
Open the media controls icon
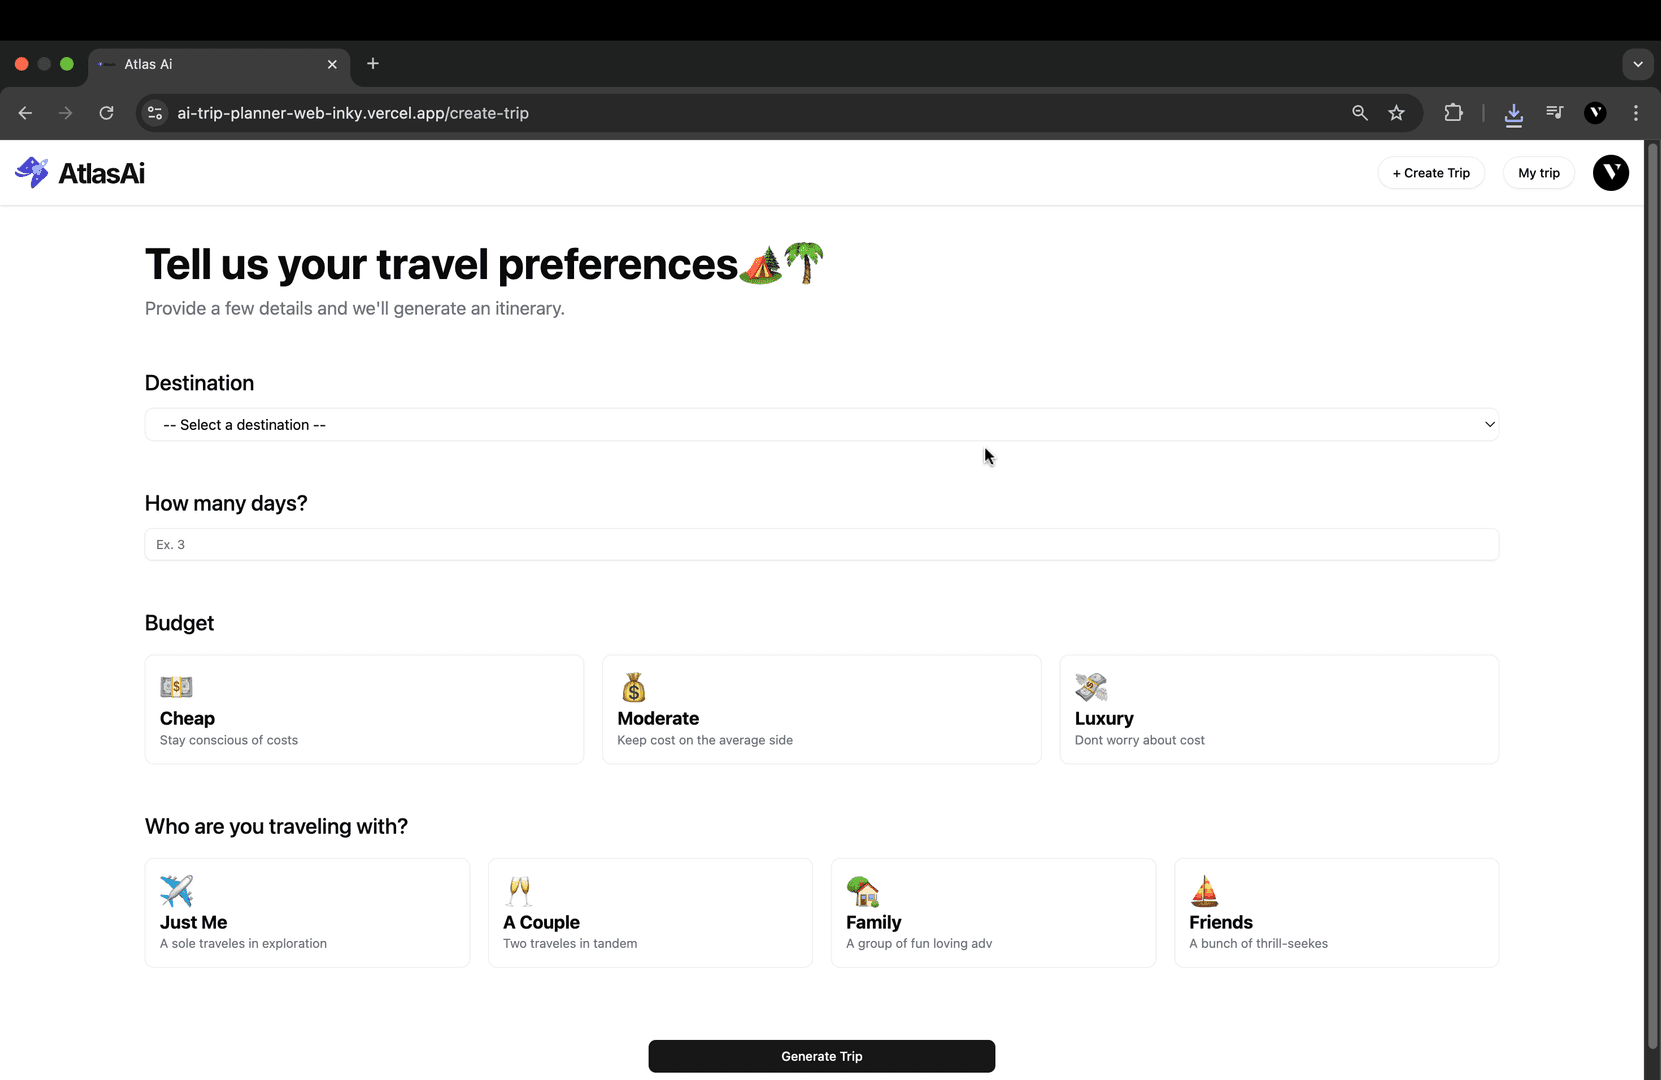pos(1554,113)
